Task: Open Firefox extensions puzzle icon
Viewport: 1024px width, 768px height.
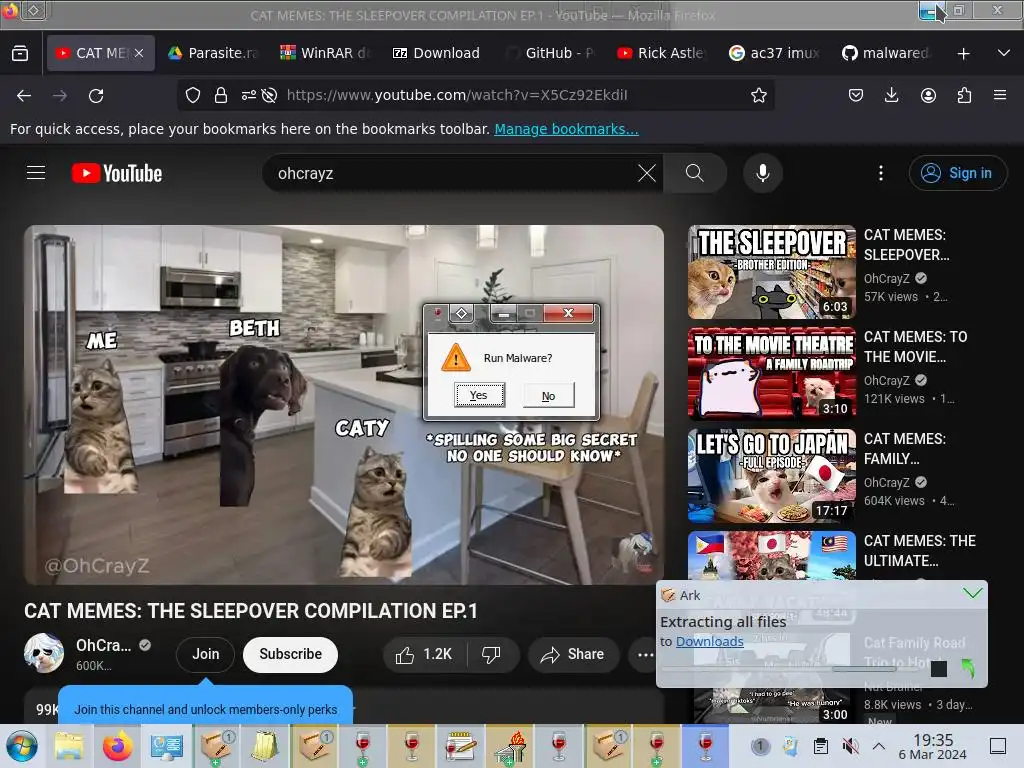Action: pos(964,95)
